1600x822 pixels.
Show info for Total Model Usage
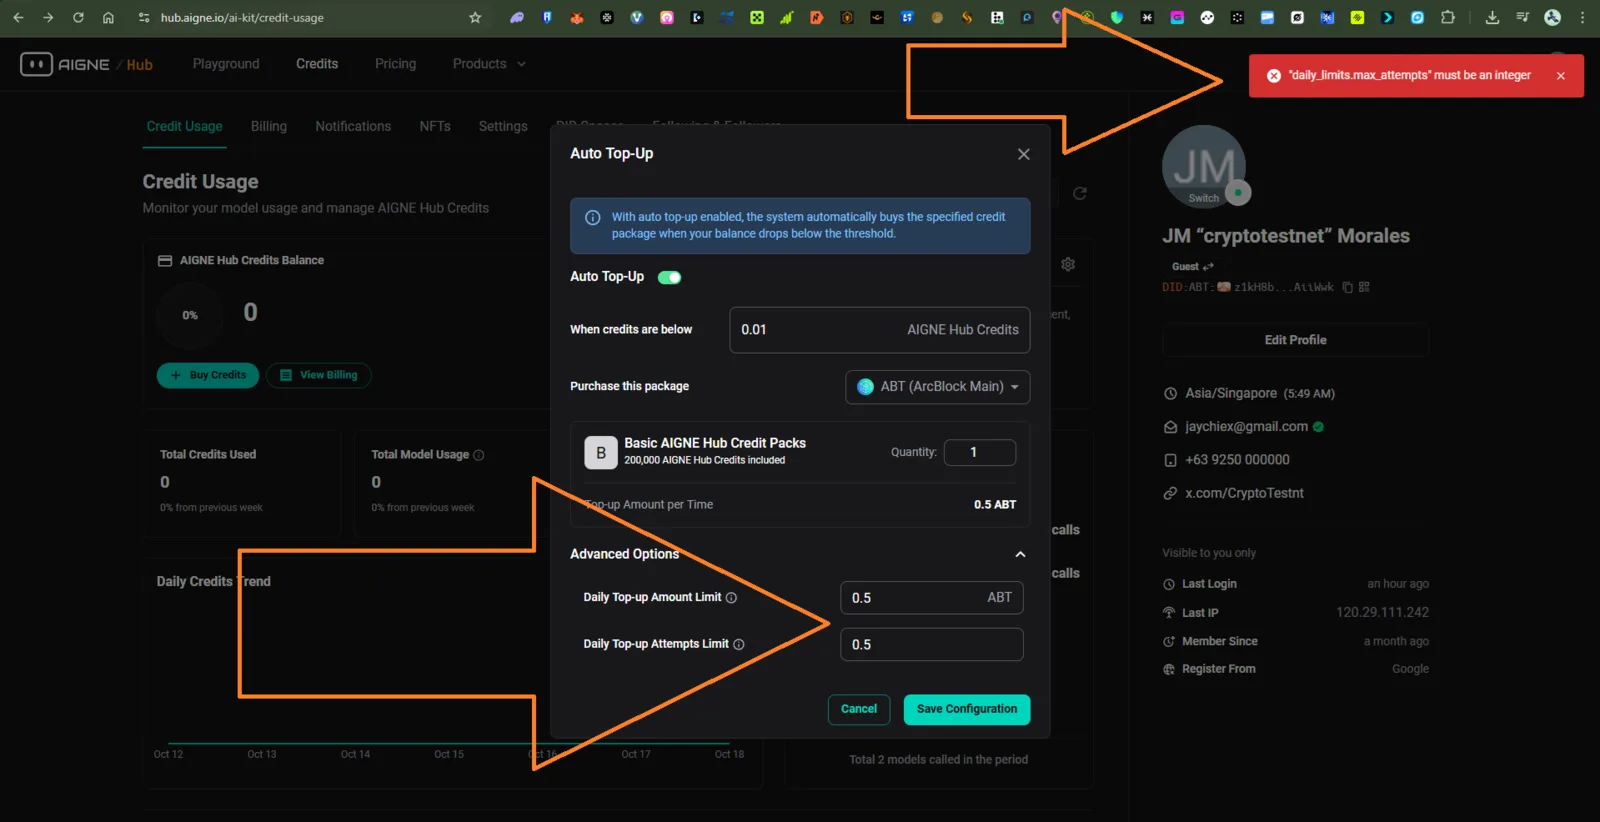click(x=478, y=455)
